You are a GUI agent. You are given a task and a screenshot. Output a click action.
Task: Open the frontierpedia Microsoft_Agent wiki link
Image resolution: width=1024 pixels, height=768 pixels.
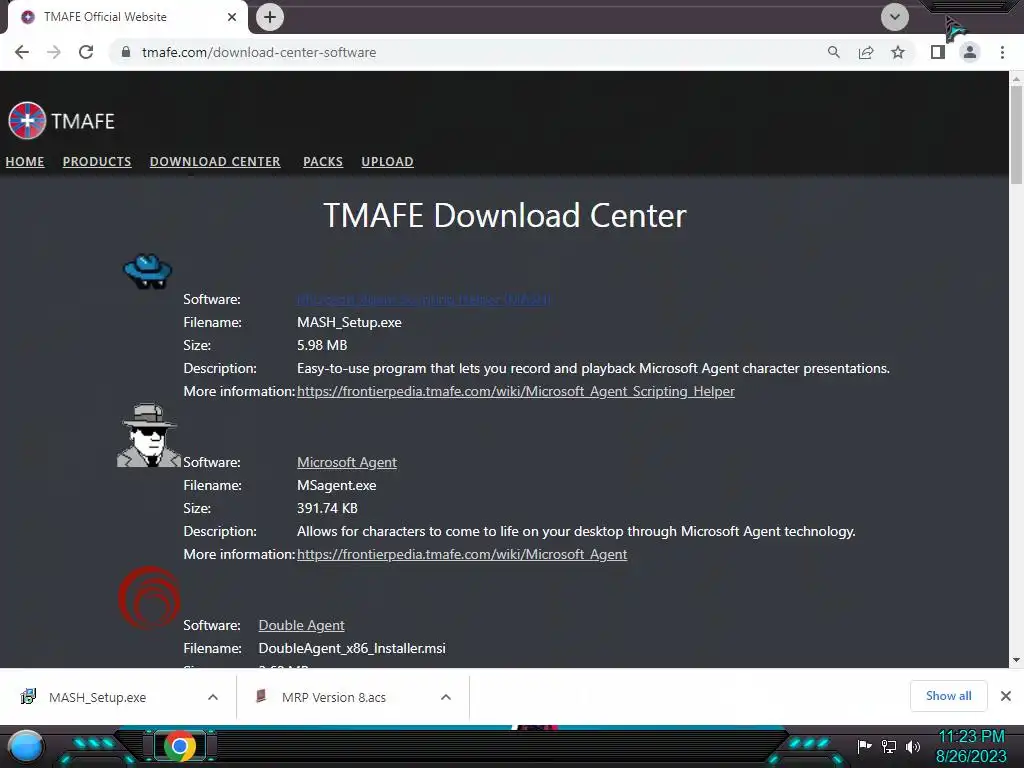(462, 554)
